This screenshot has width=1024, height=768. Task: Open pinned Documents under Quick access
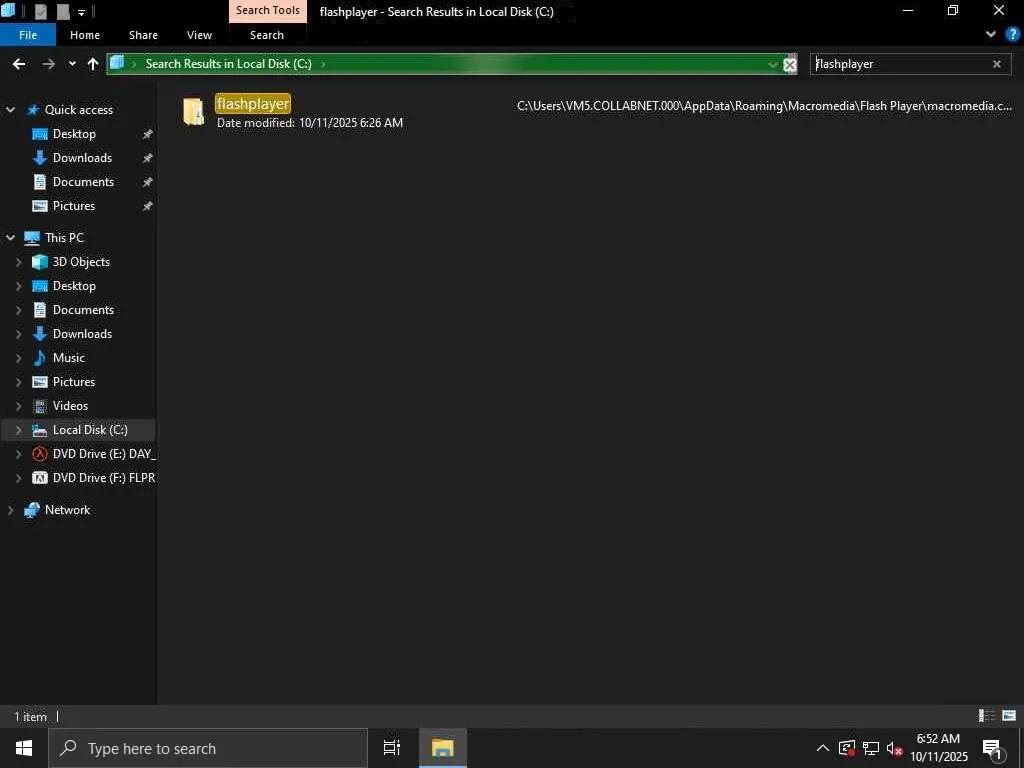point(83,182)
